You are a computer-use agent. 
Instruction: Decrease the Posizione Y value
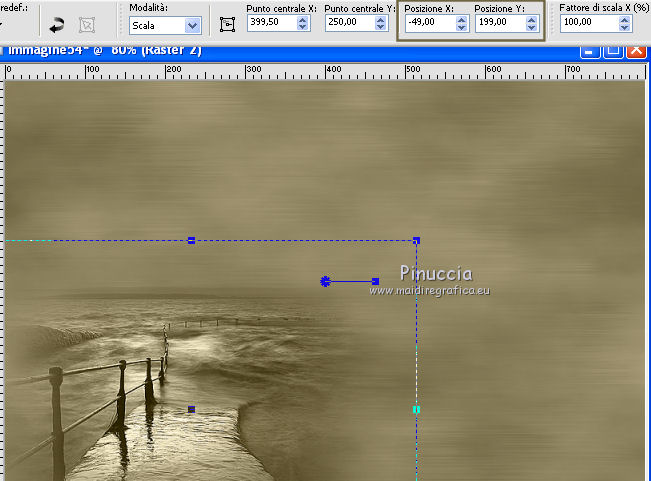click(x=531, y=27)
